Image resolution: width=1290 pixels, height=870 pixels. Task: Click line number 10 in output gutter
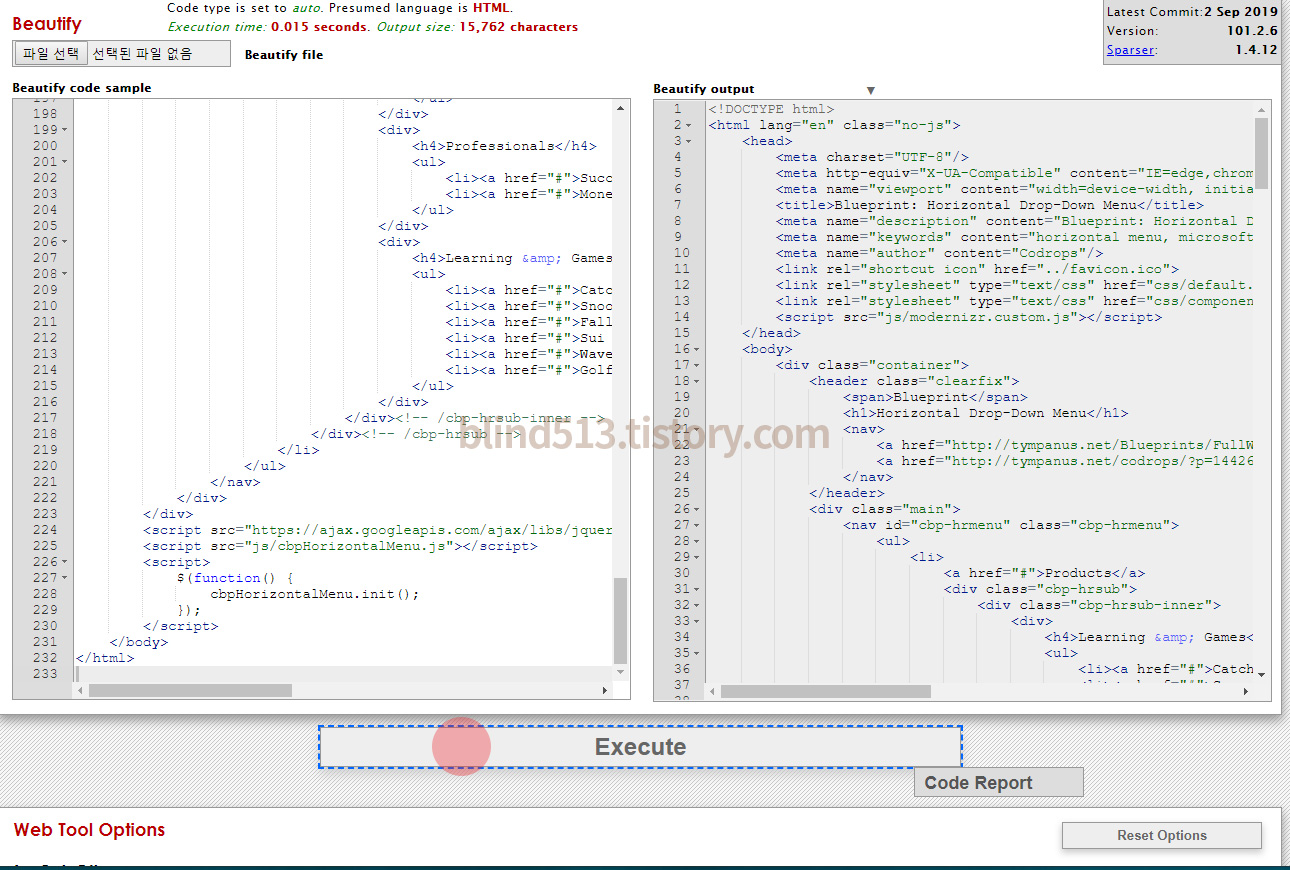click(682, 253)
